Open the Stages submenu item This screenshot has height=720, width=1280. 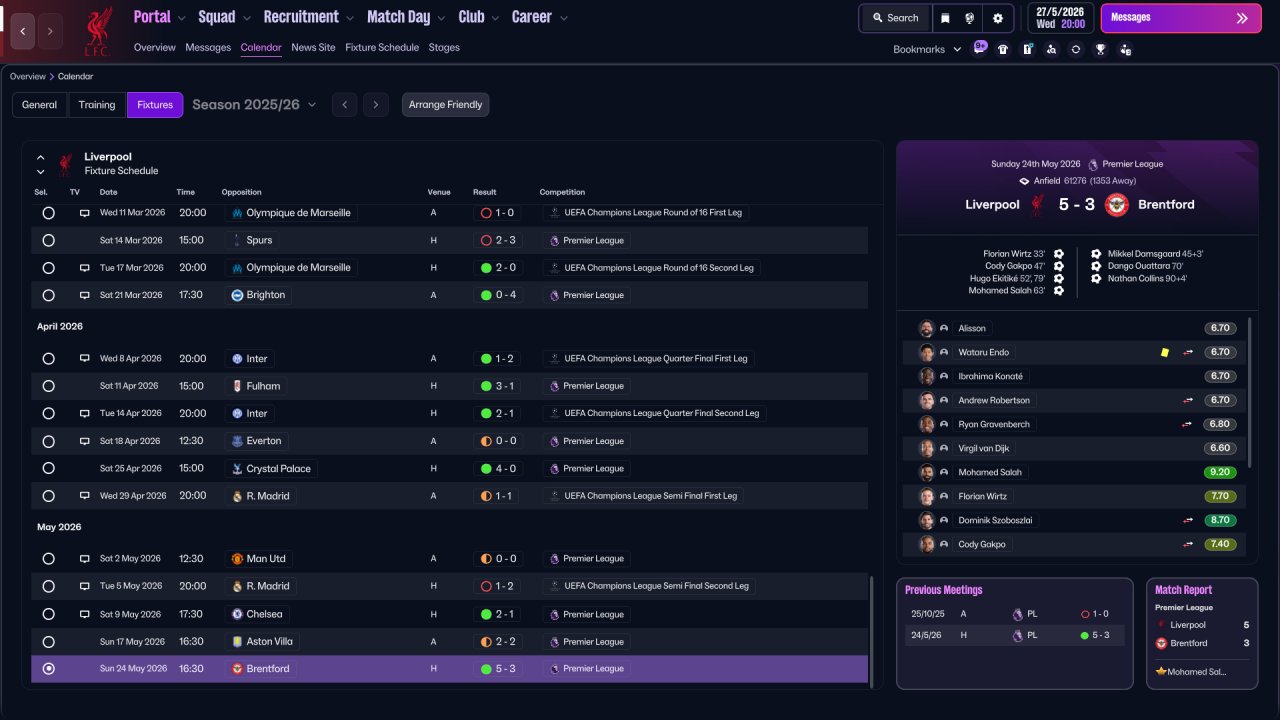pyautogui.click(x=444, y=47)
